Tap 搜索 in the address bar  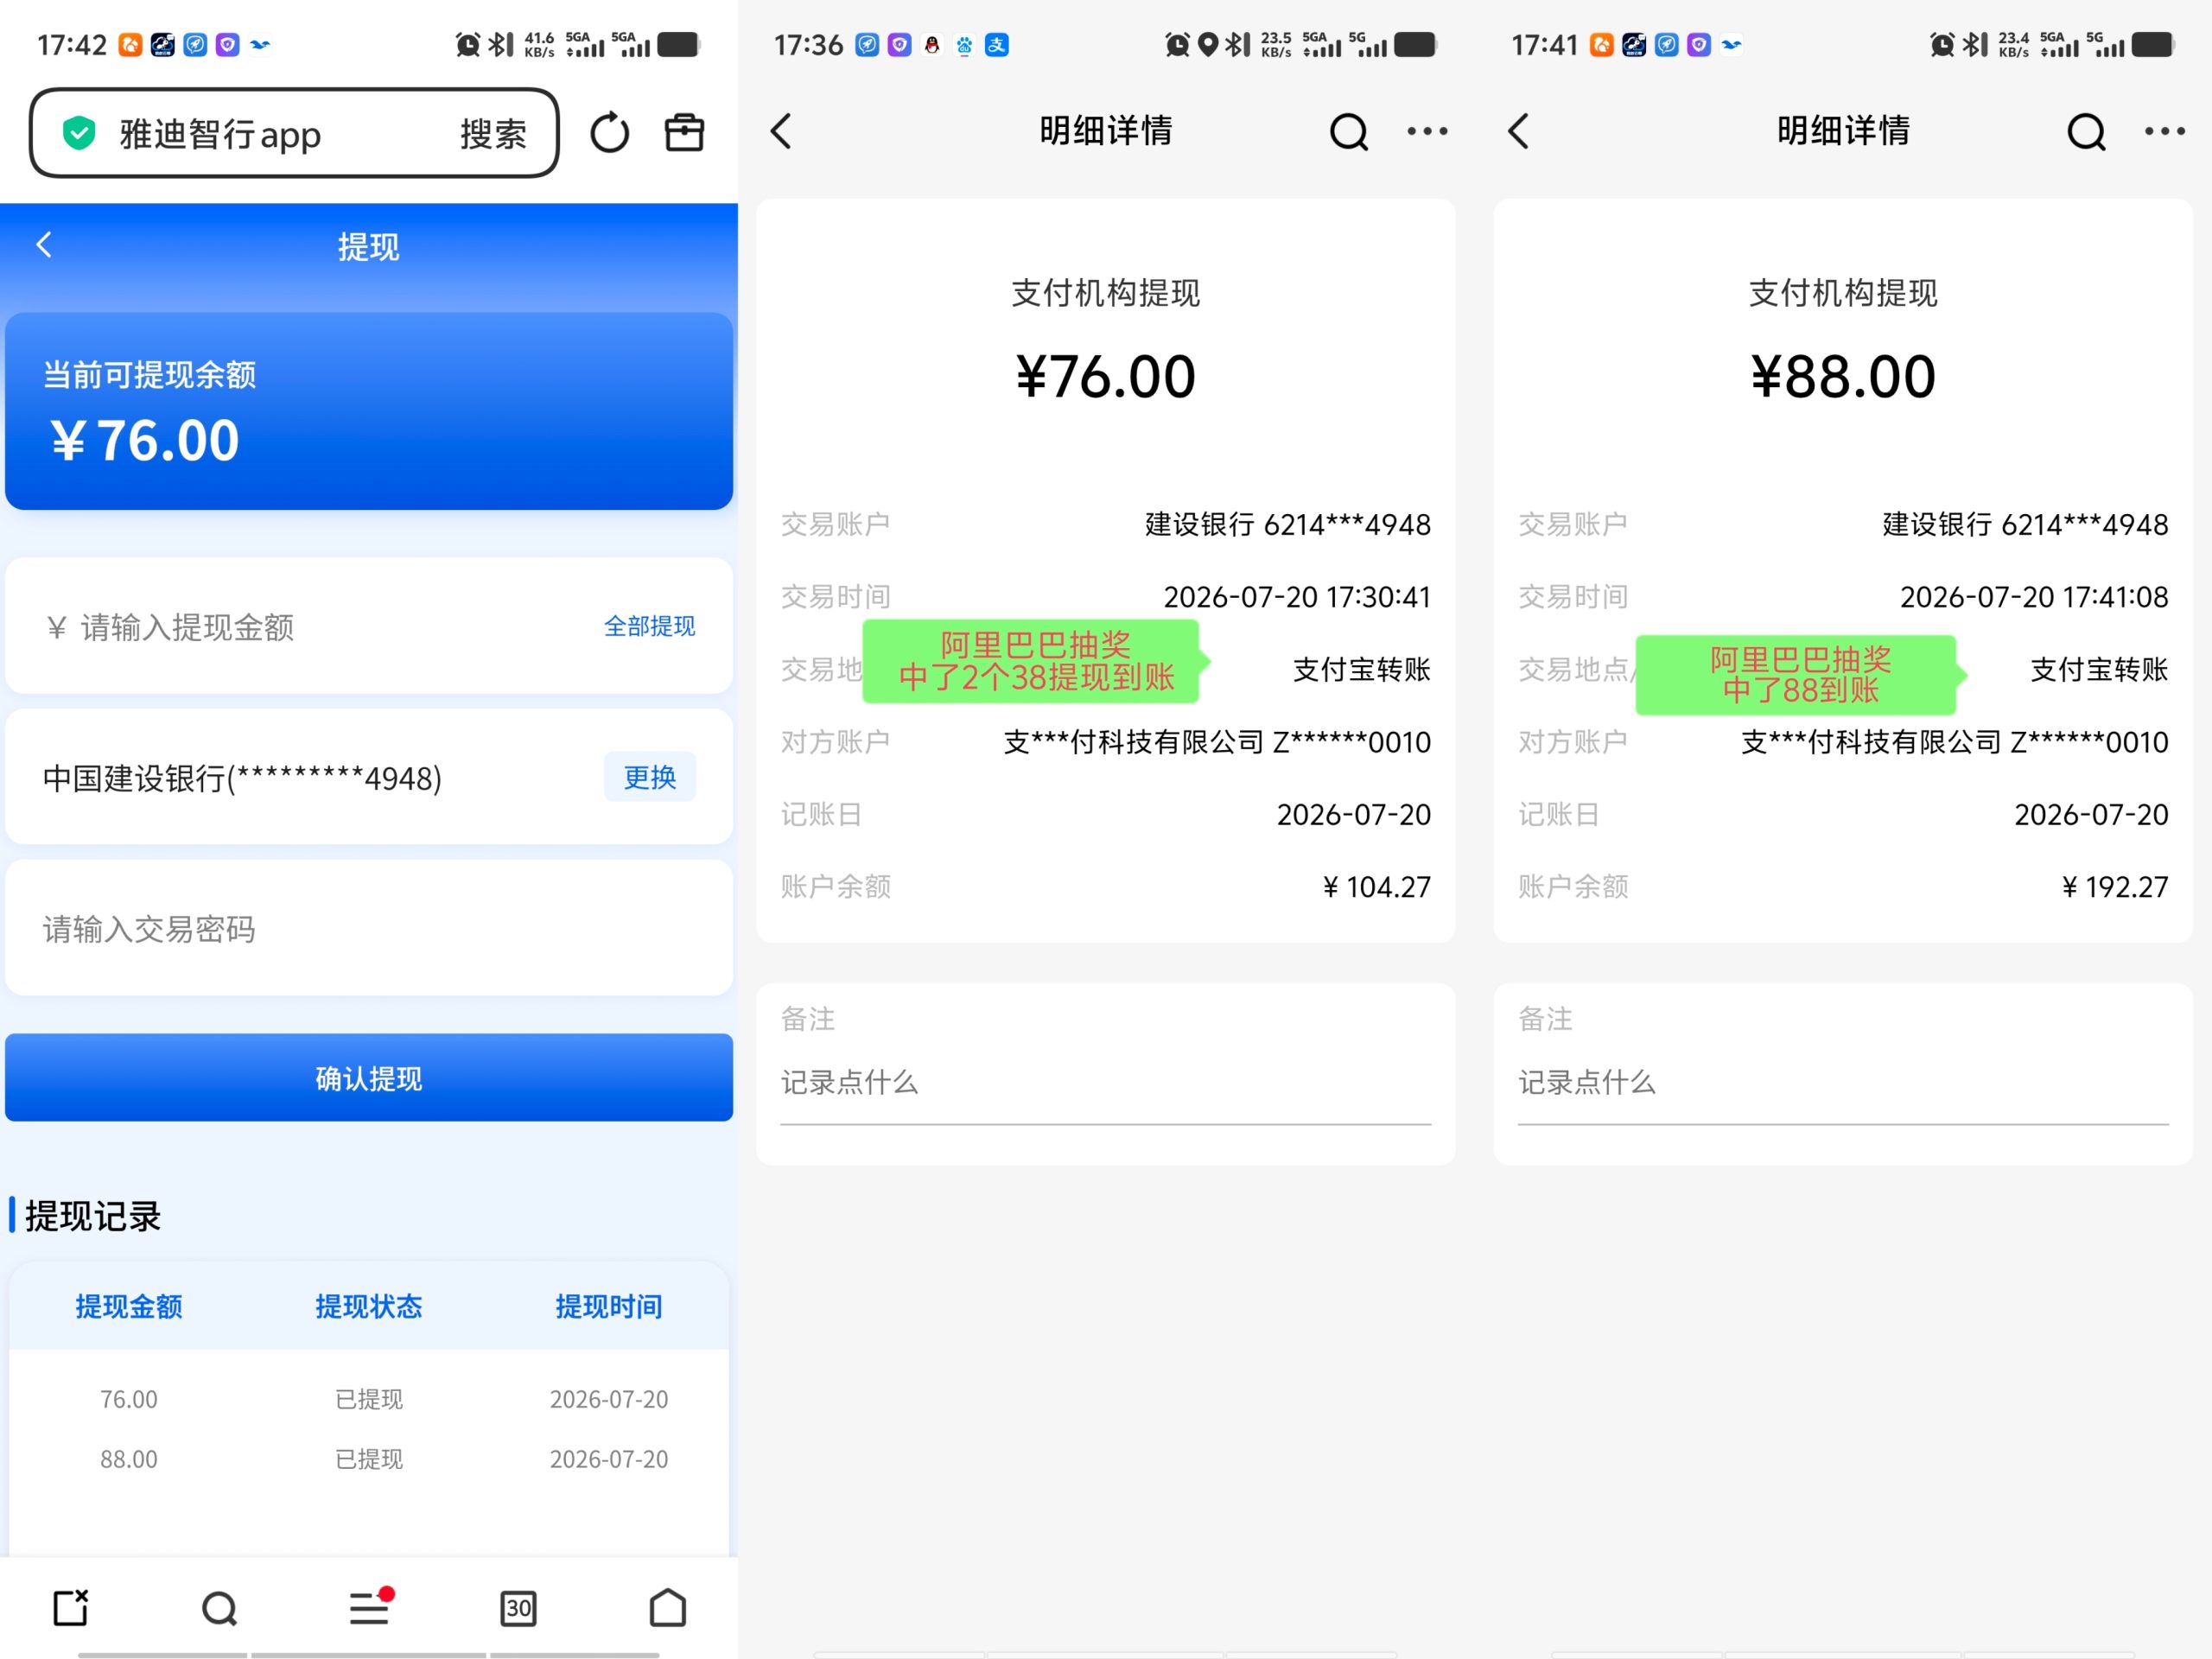(493, 134)
